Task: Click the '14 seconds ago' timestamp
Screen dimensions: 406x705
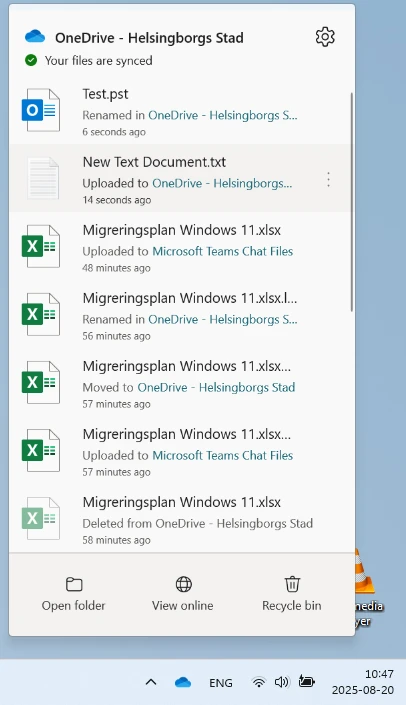Action: tap(116, 200)
